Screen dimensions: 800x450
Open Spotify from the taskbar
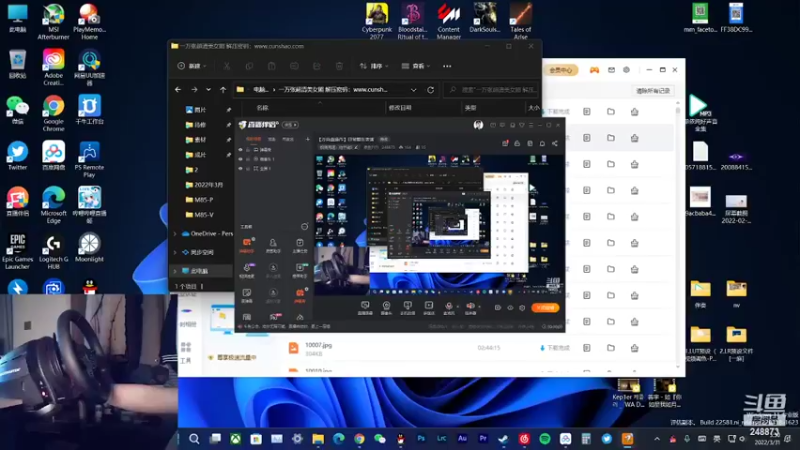tap(545, 439)
